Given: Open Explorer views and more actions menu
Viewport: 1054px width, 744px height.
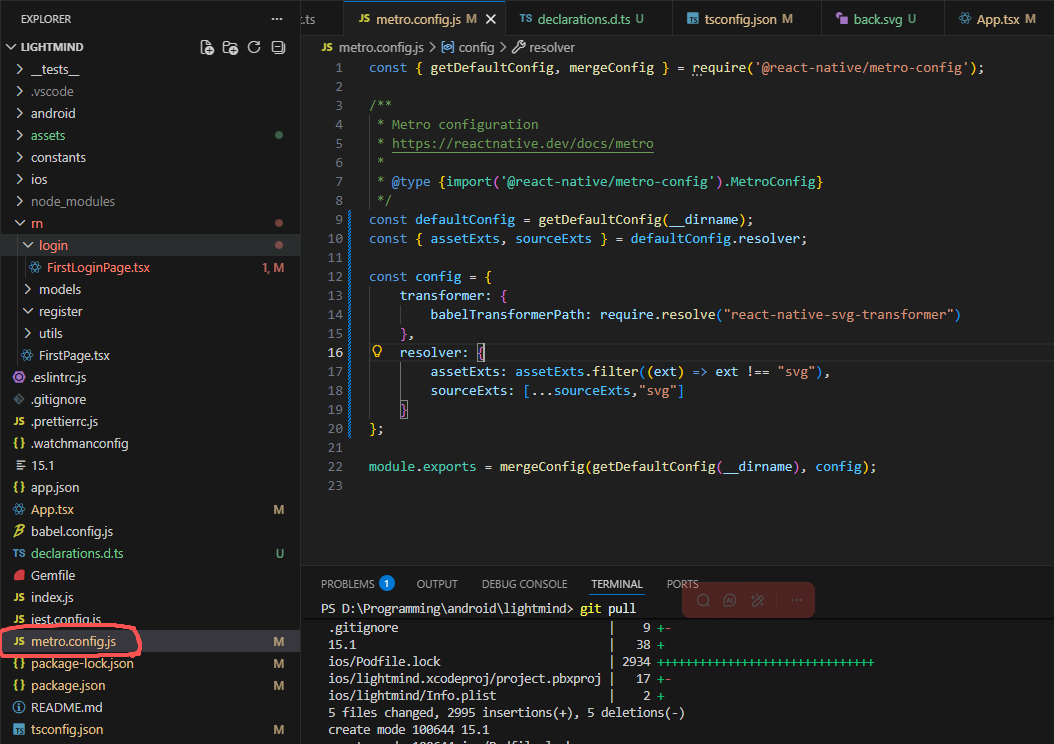Looking at the screenshot, I should (x=277, y=19).
